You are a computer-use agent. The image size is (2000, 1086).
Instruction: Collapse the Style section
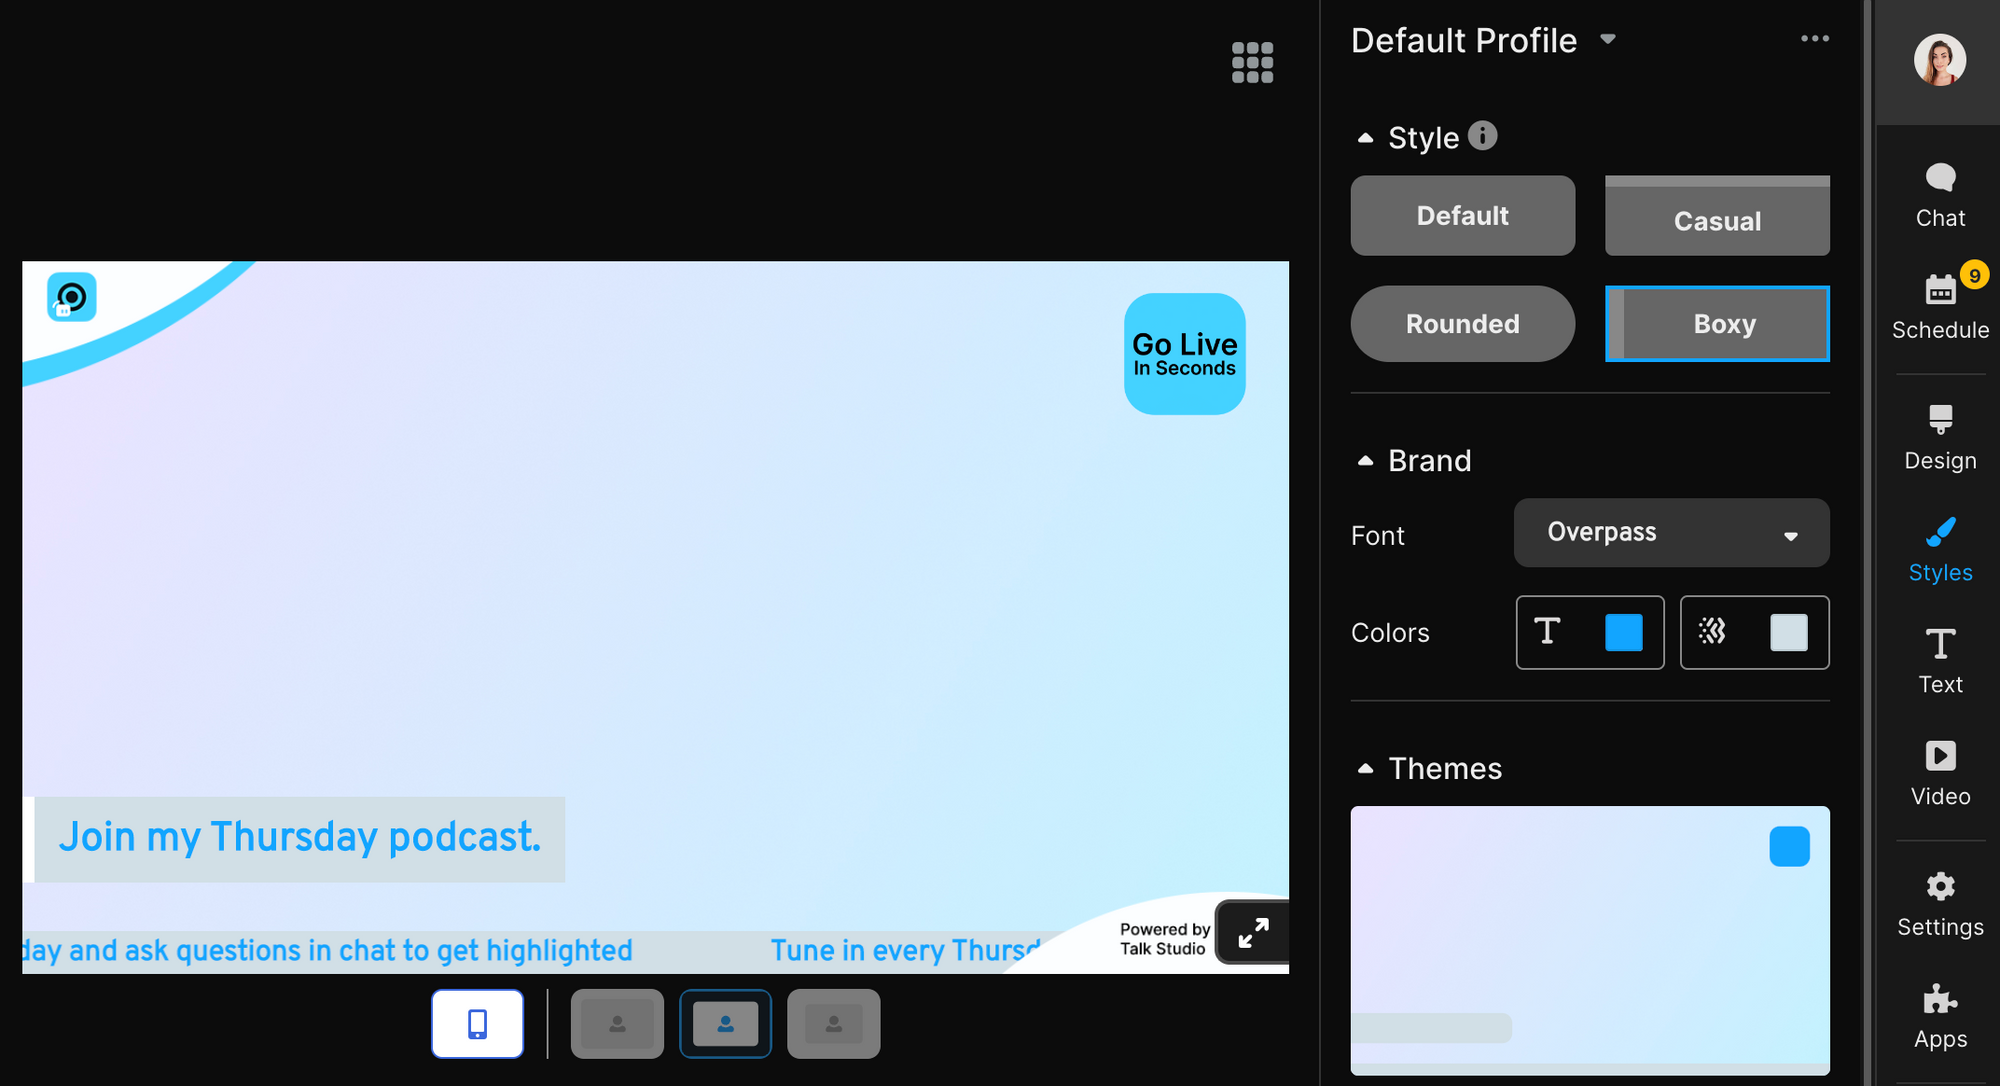1365,138
